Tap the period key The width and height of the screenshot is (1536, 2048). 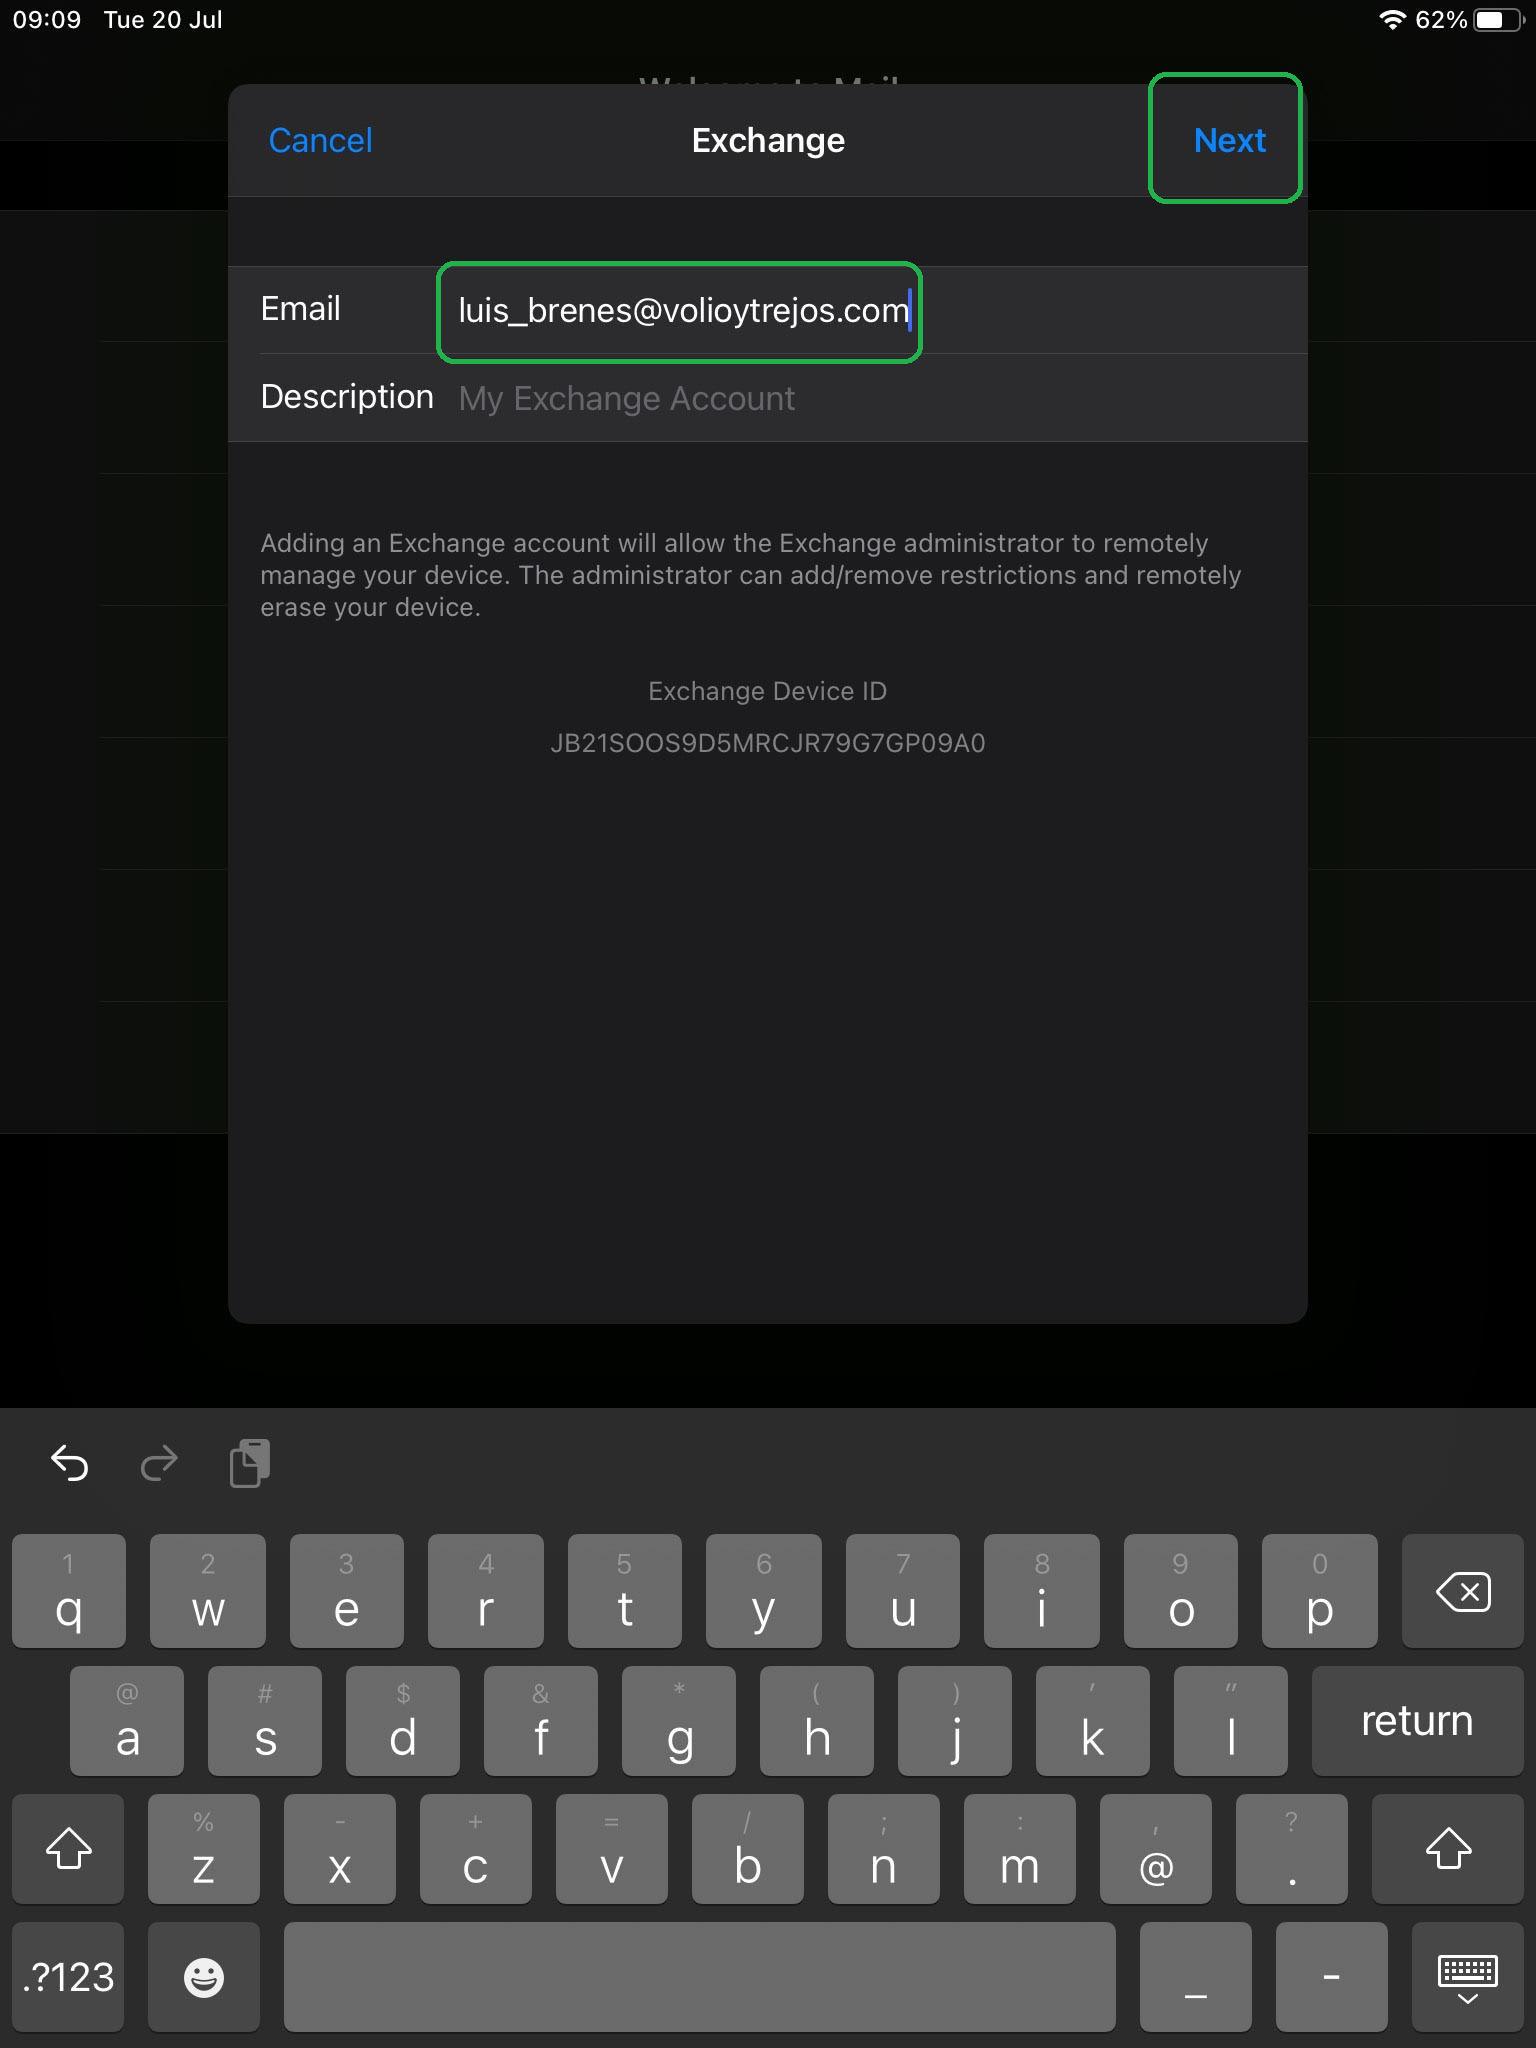pyautogui.click(x=1292, y=1848)
